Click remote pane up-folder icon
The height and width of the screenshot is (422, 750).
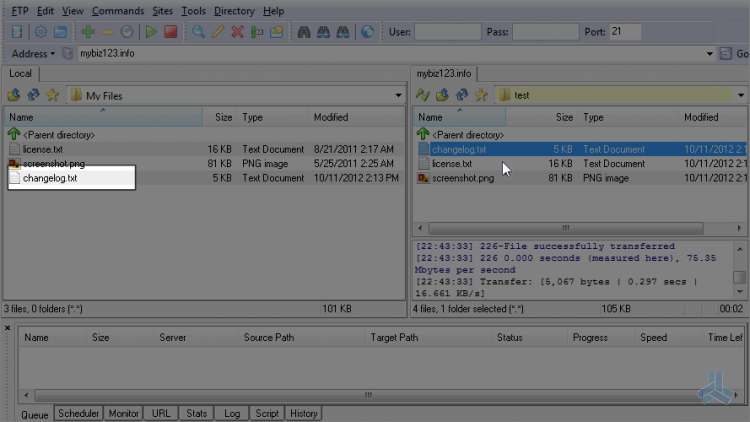[x=442, y=95]
